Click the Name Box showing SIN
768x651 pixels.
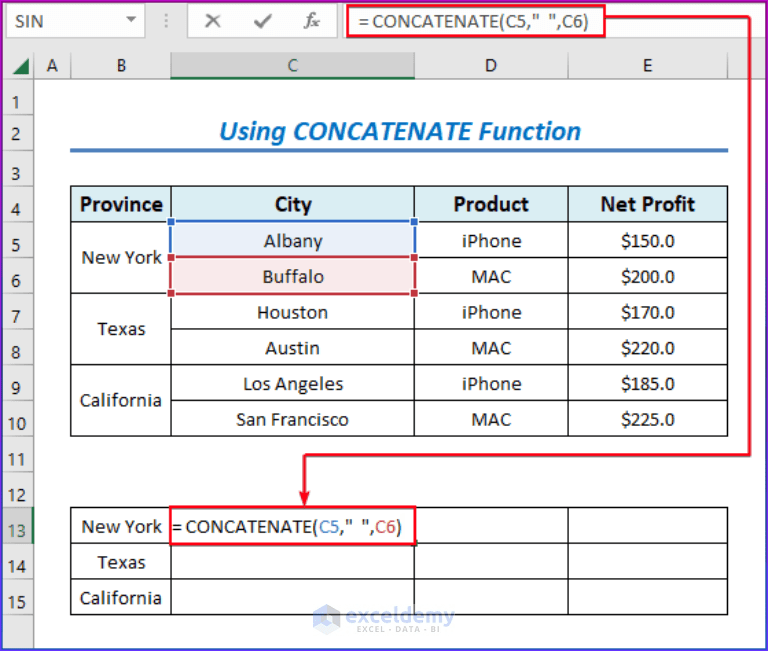pos(75,21)
